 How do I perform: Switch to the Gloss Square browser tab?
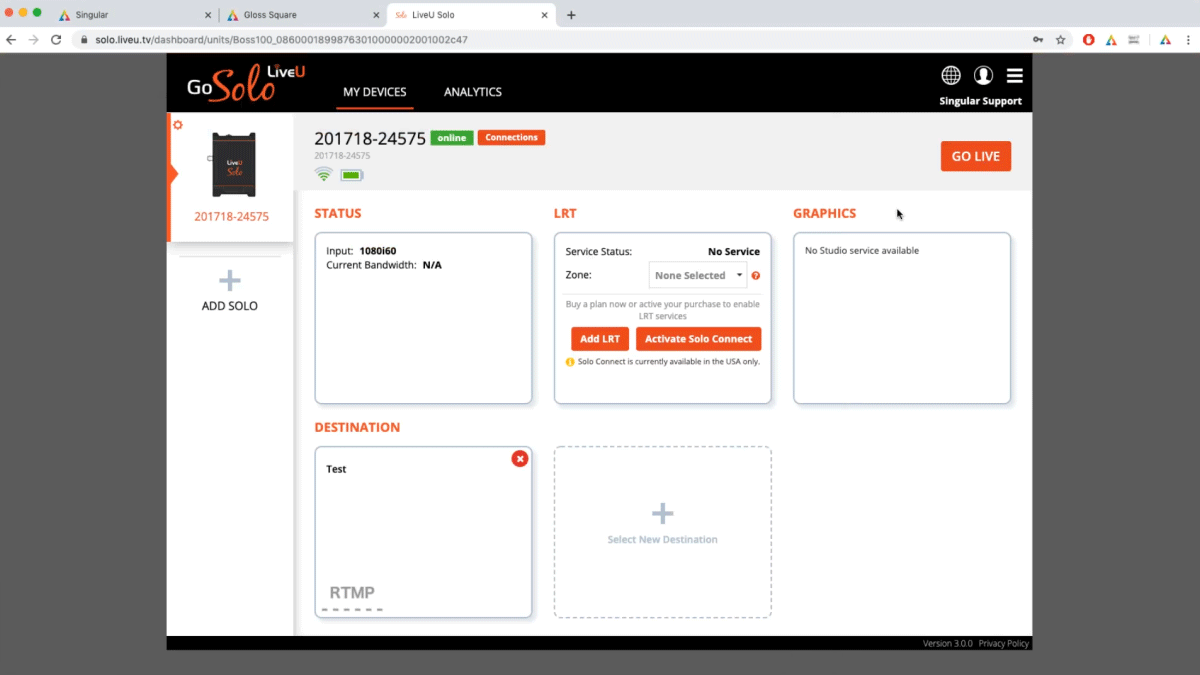pos(301,15)
